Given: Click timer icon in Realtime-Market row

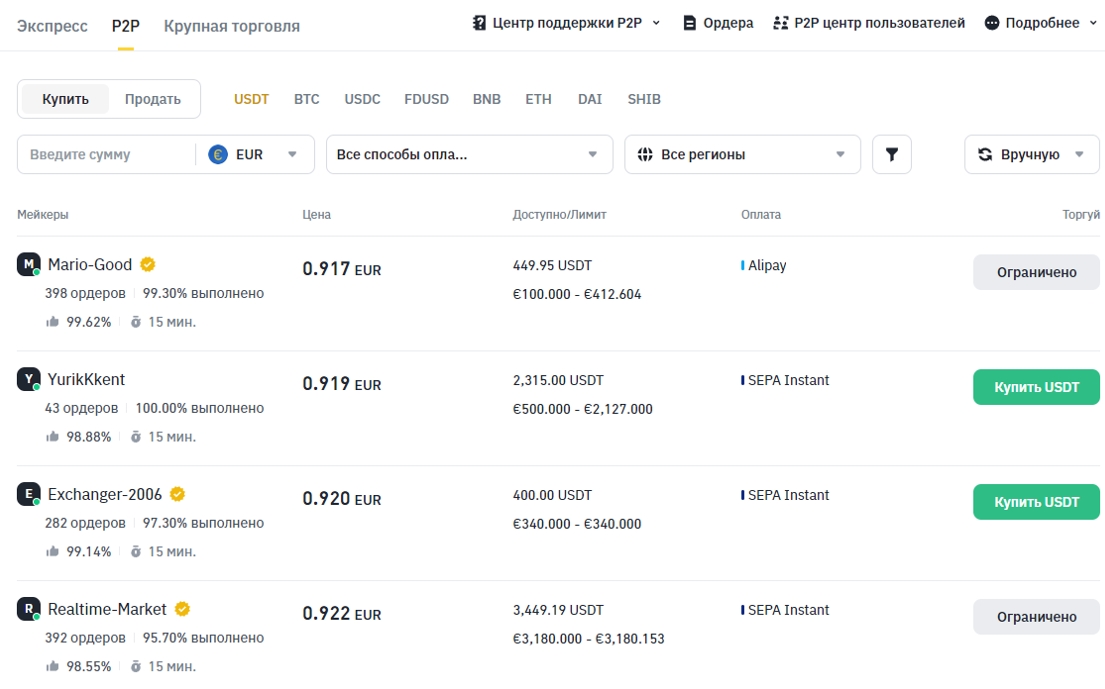Looking at the screenshot, I should [x=136, y=666].
